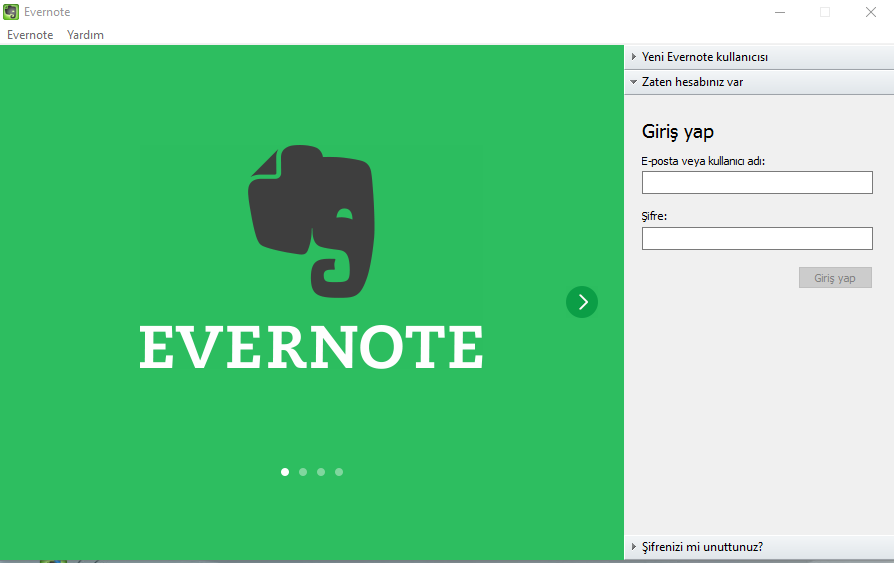Open the Evernote menu
894x563 pixels.
tap(30, 35)
